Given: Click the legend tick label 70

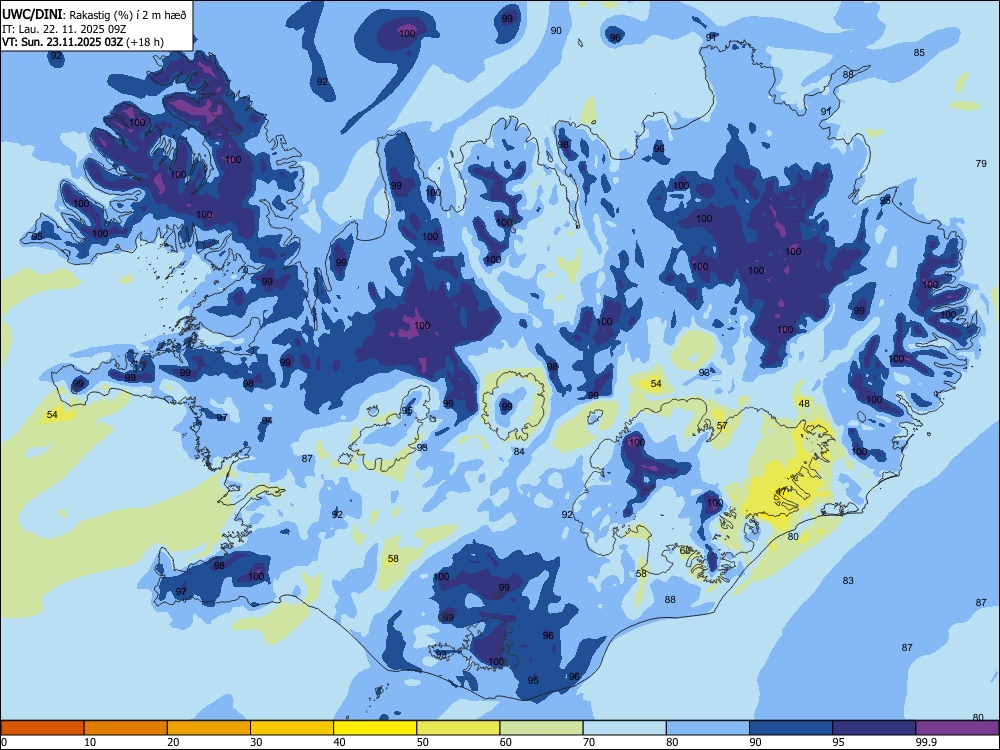Looking at the screenshot, I should click(589, 742).
